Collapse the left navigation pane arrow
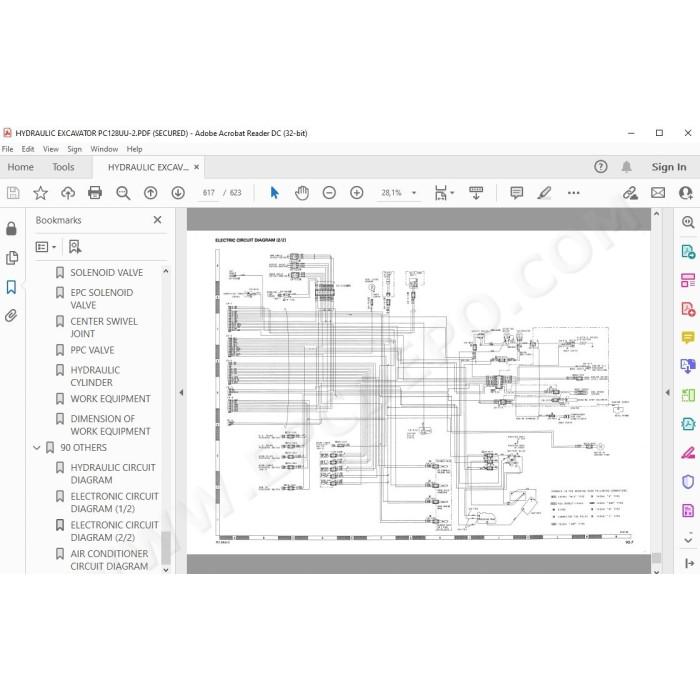 tap(181, 392)
